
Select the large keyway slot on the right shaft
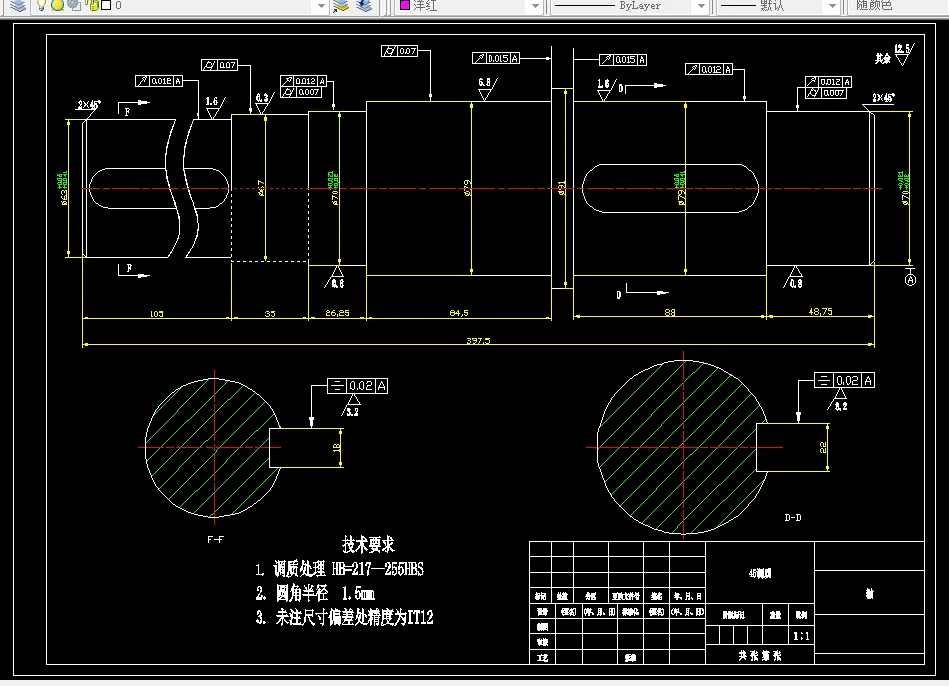pyautogui.click(x=670, y=188)
